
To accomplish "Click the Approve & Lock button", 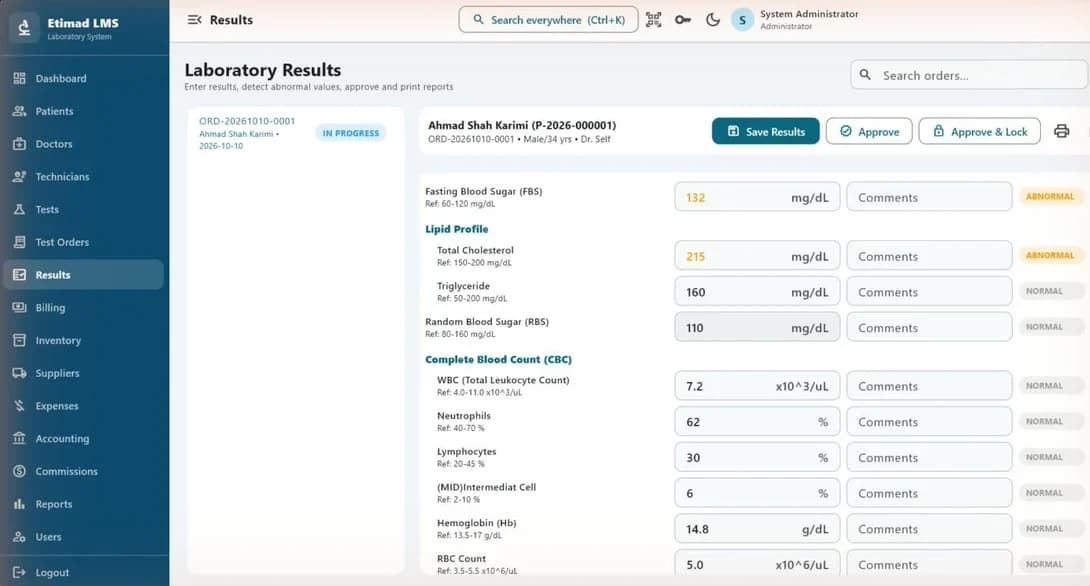I will click(979, 131).
